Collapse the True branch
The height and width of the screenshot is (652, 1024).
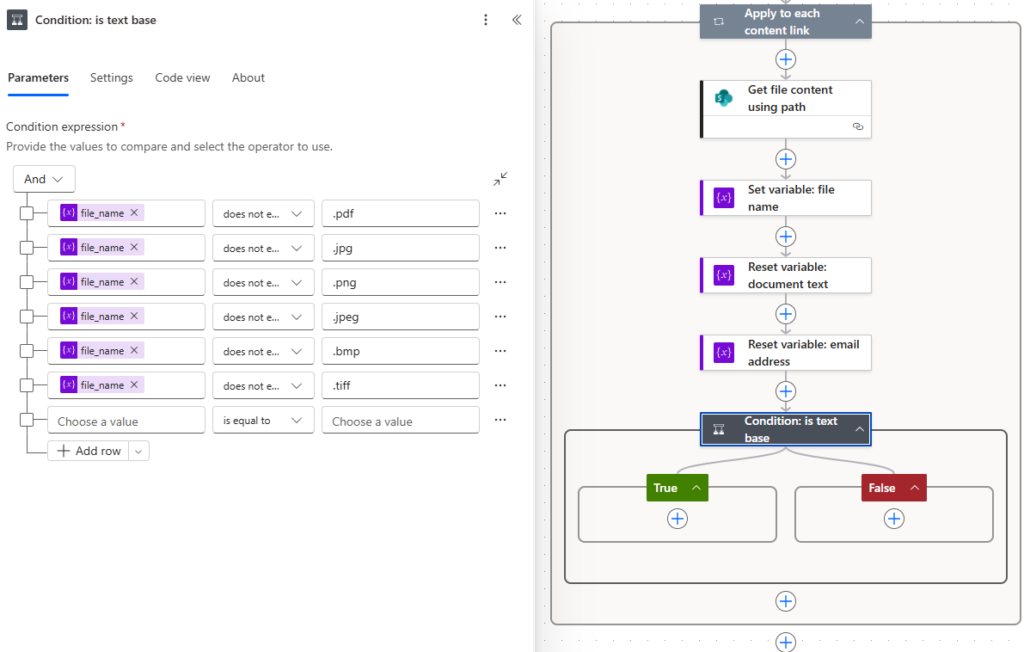[x=696, y=488]
